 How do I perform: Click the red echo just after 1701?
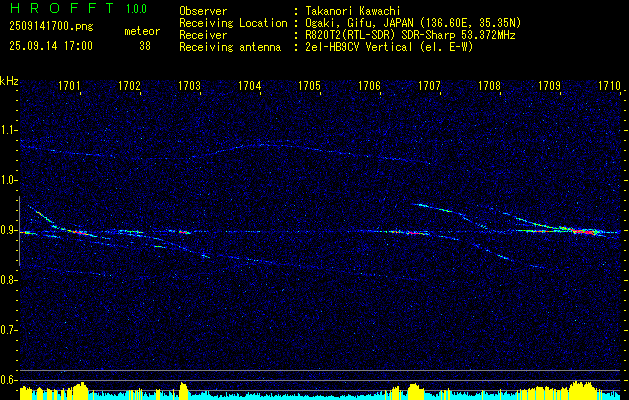tap(79, 232)
